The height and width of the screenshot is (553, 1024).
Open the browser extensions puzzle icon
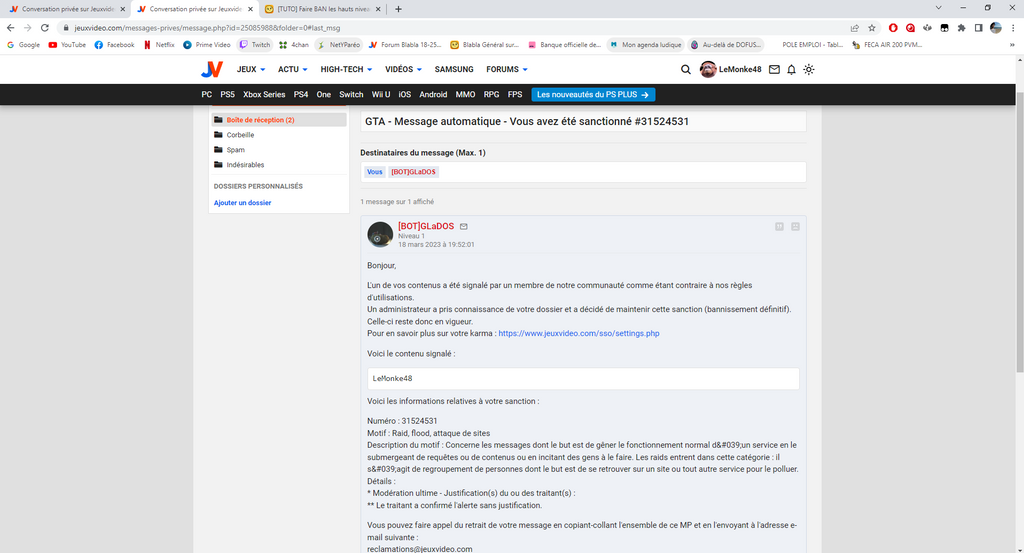961,28
